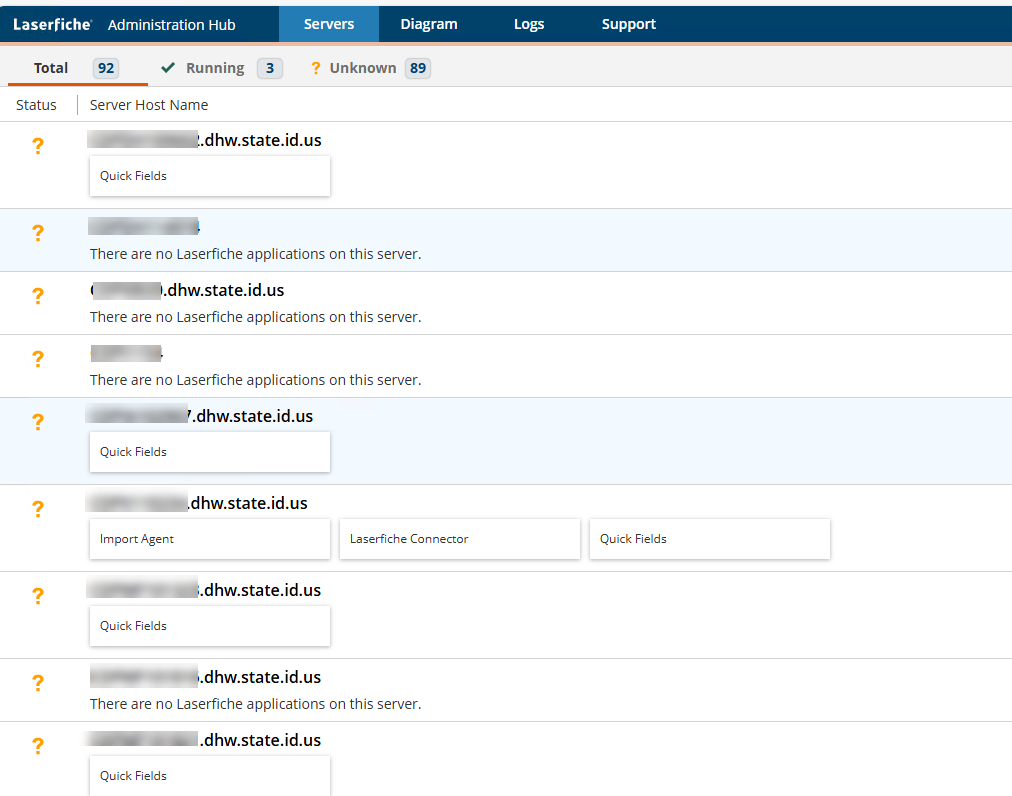This screenshot has height=796, width=1012.
Task: Select the second row's no-applications message
Action: [x=256, y=254]
